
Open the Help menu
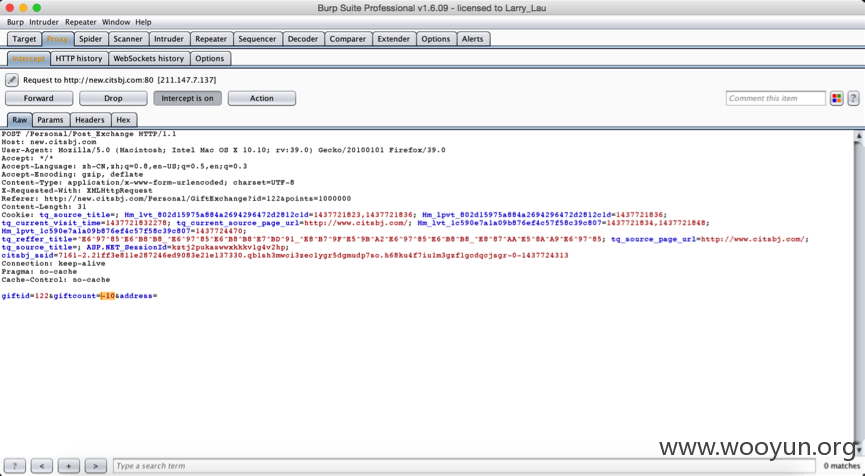(x=143, y=22)
